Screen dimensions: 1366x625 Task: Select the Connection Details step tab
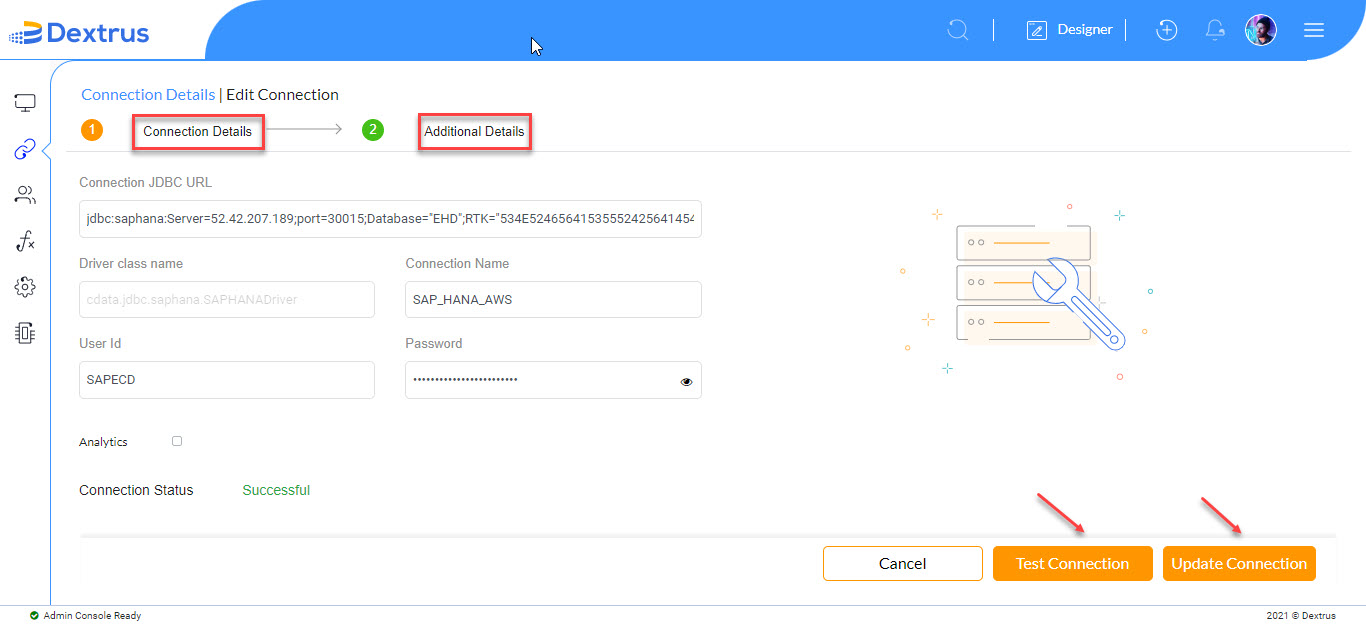pyautogui.click(x=198, y=131)
